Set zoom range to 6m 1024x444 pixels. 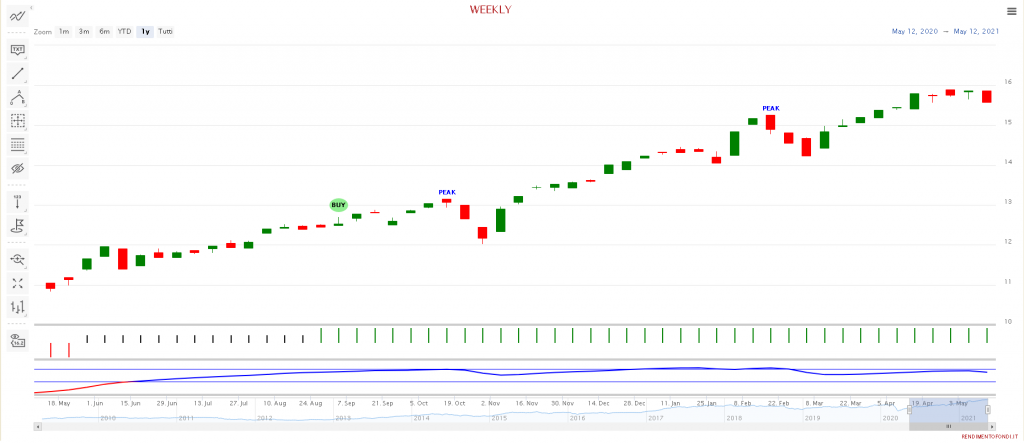(x=104, y=32)
